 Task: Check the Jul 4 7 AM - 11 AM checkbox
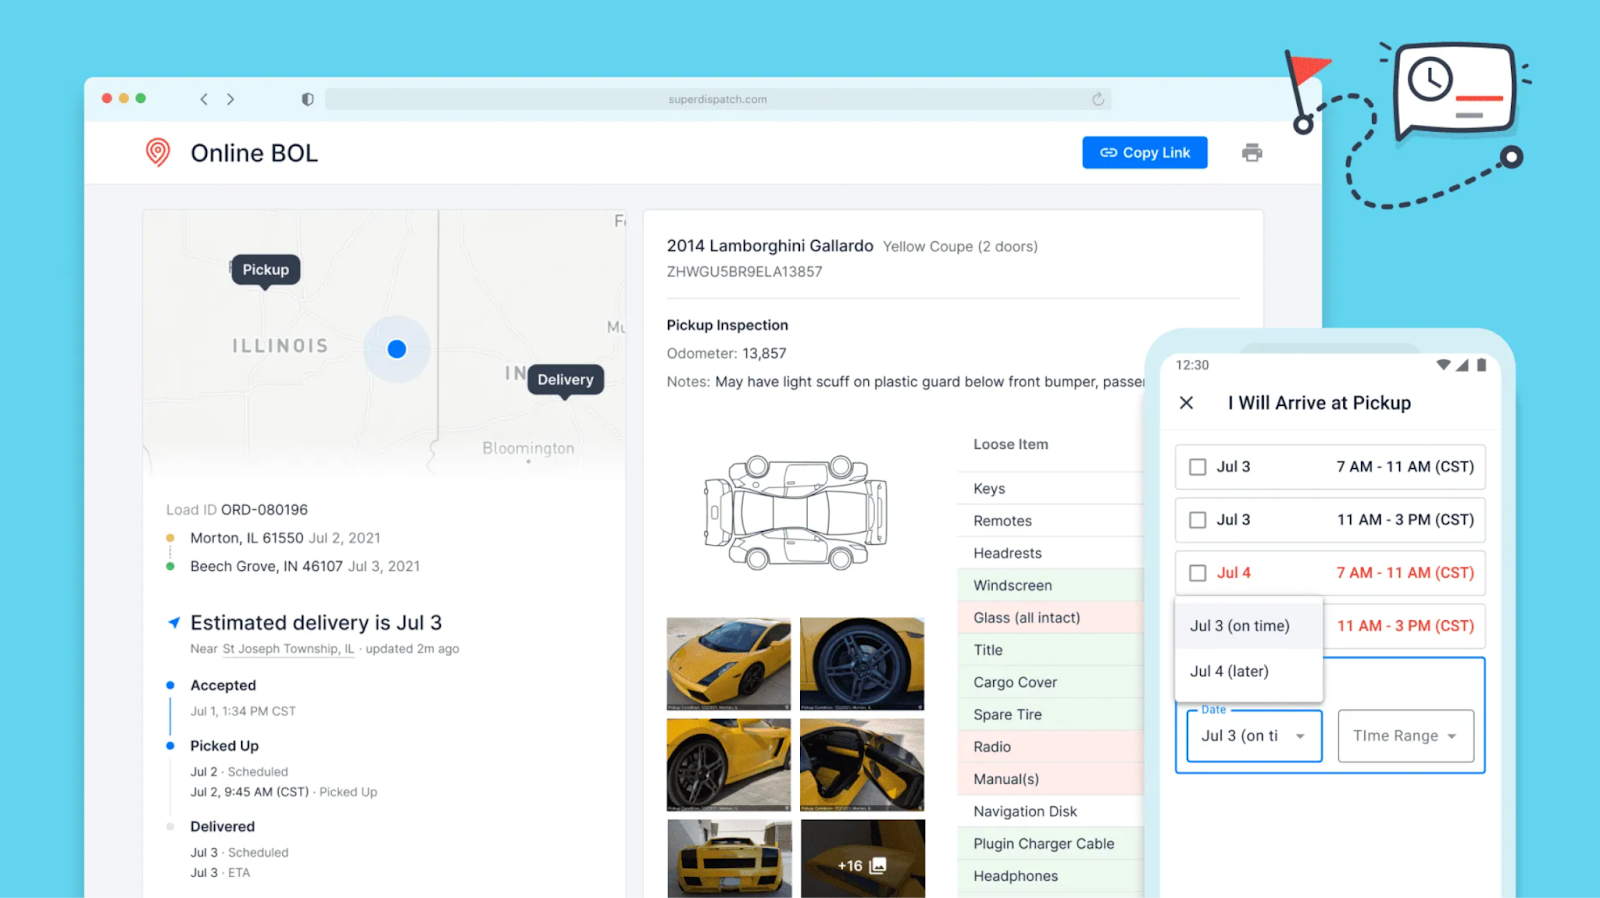tap(1197, 573)
